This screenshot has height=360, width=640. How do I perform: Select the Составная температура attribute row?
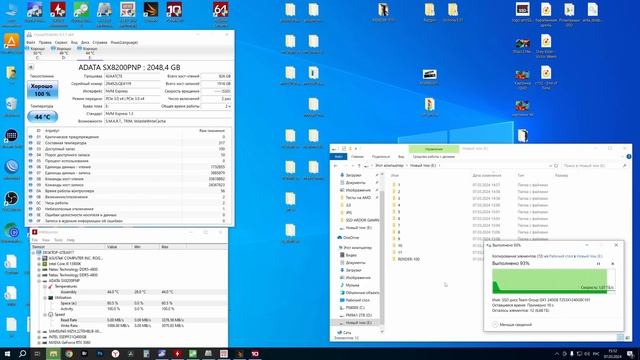click(x=129, y=143)
